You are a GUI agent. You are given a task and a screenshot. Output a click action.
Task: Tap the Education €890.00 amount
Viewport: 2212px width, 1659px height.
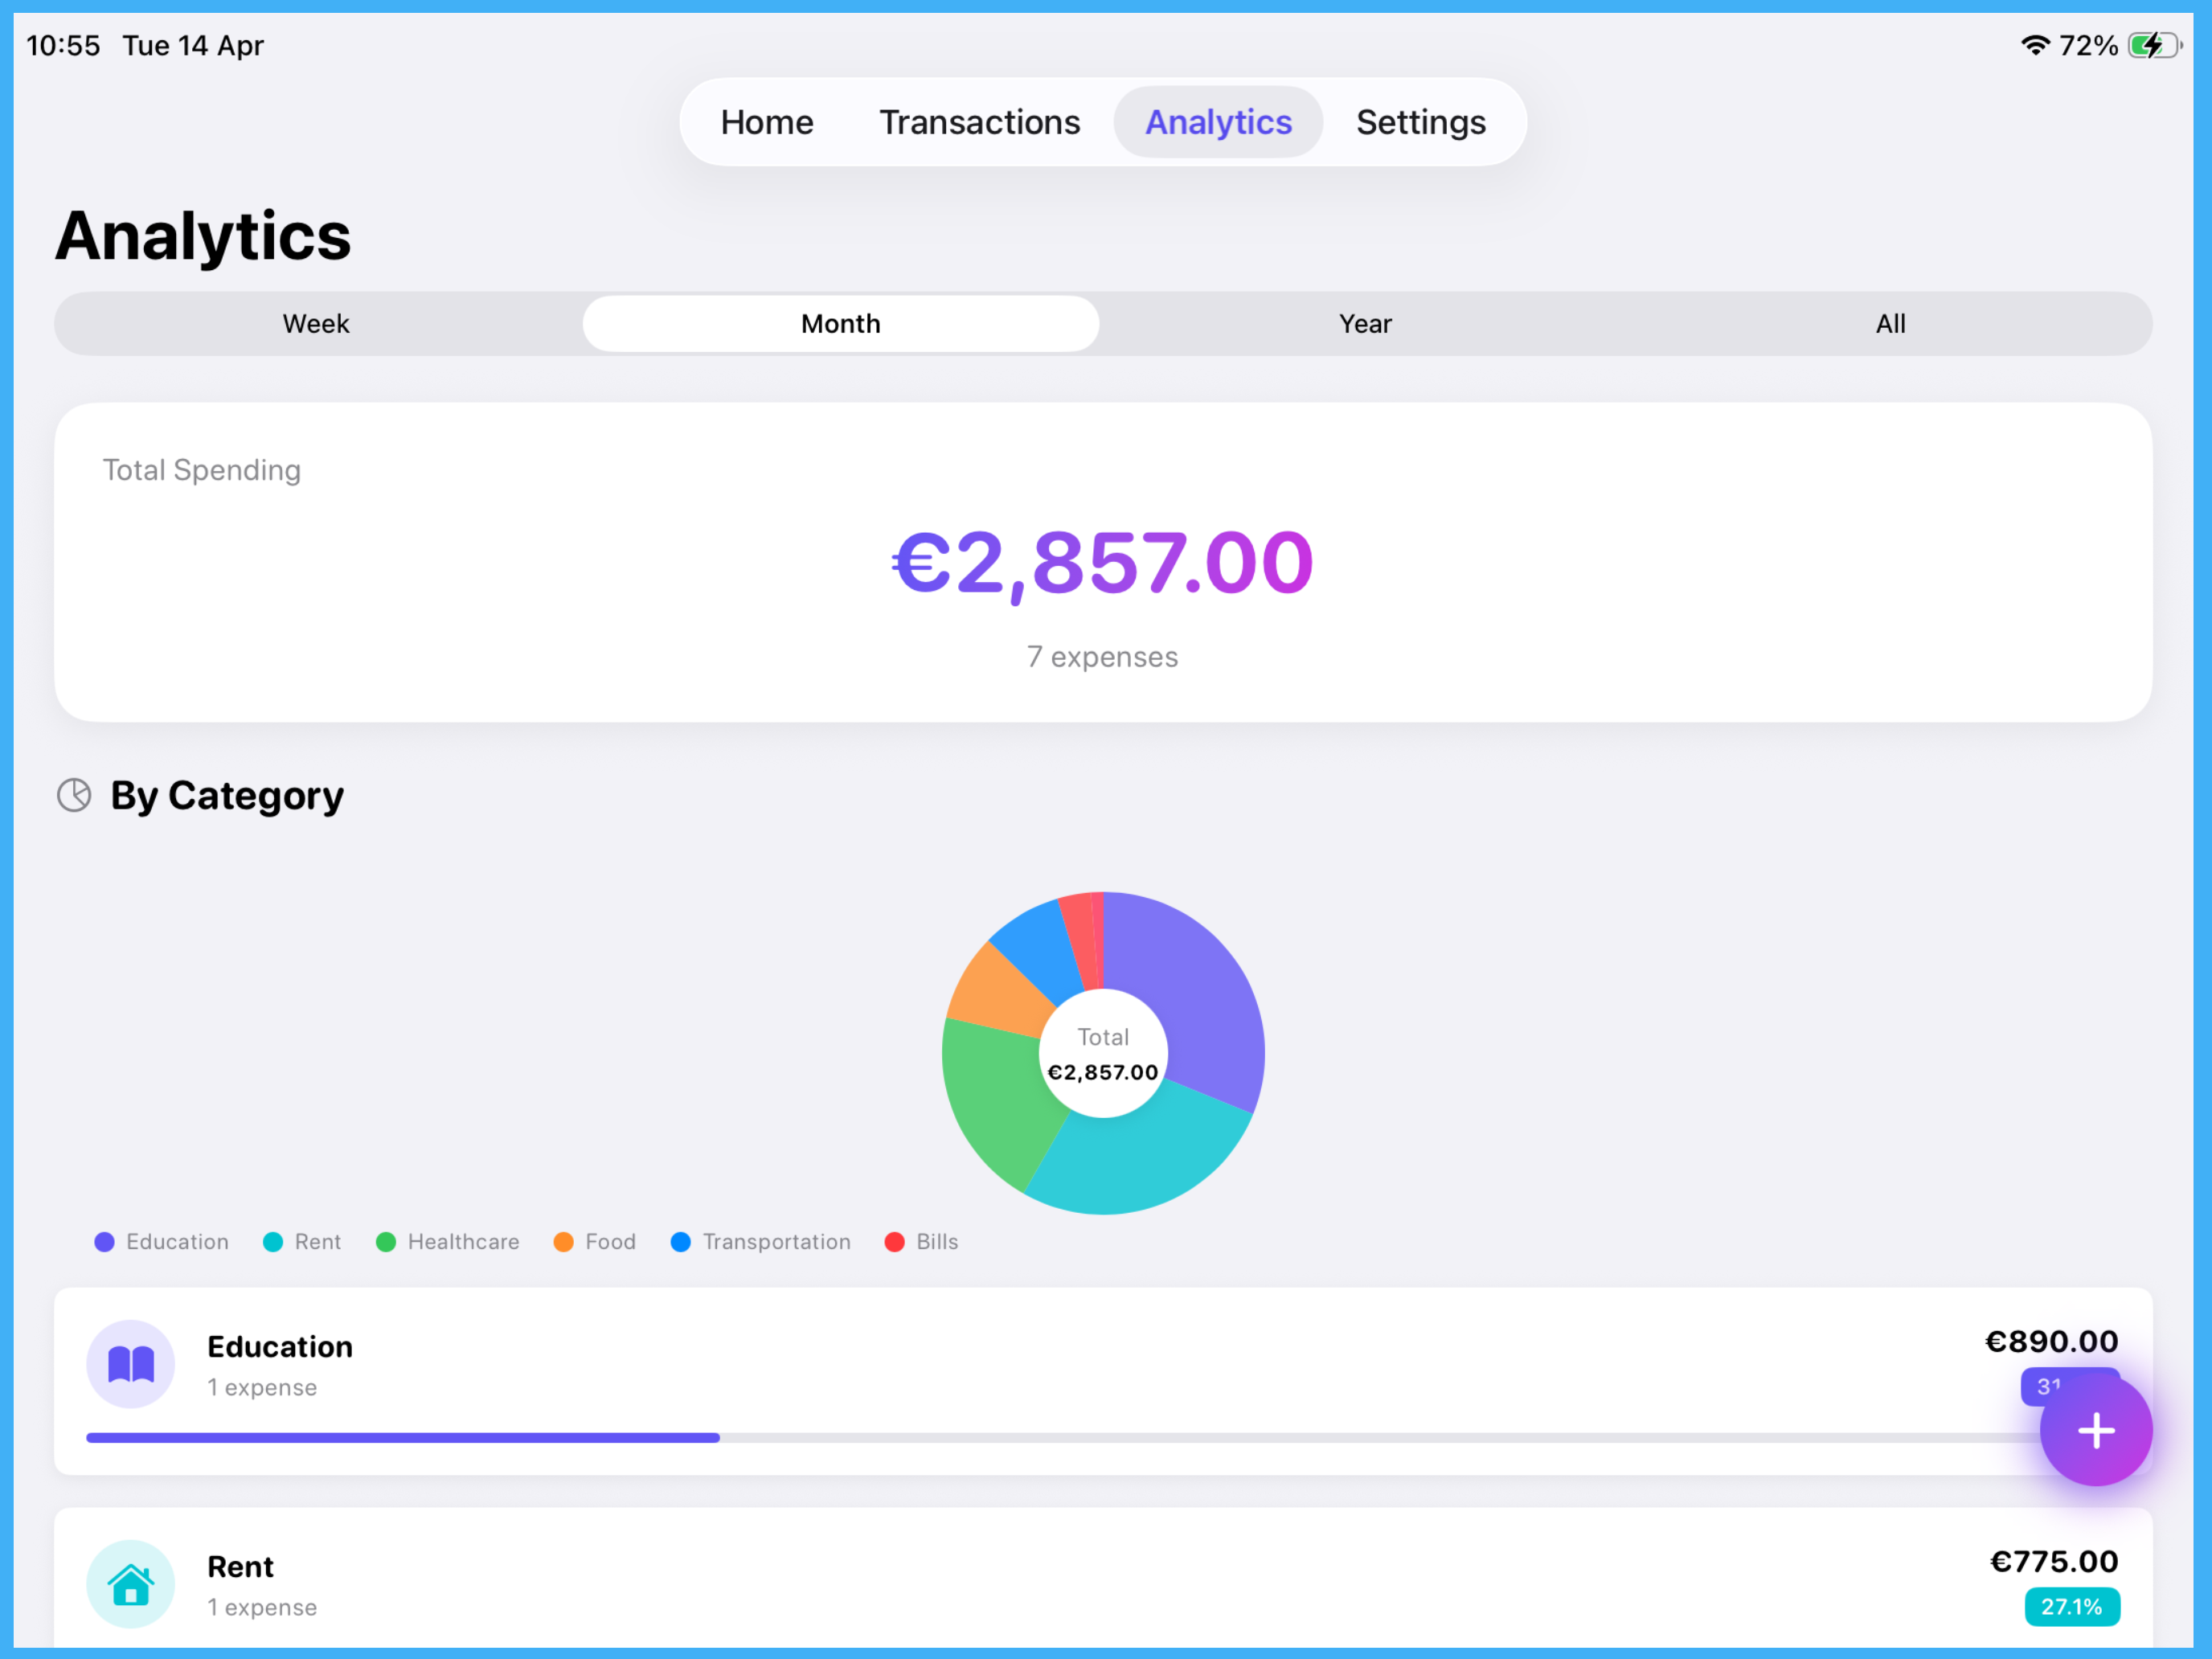(2051, 1342)
